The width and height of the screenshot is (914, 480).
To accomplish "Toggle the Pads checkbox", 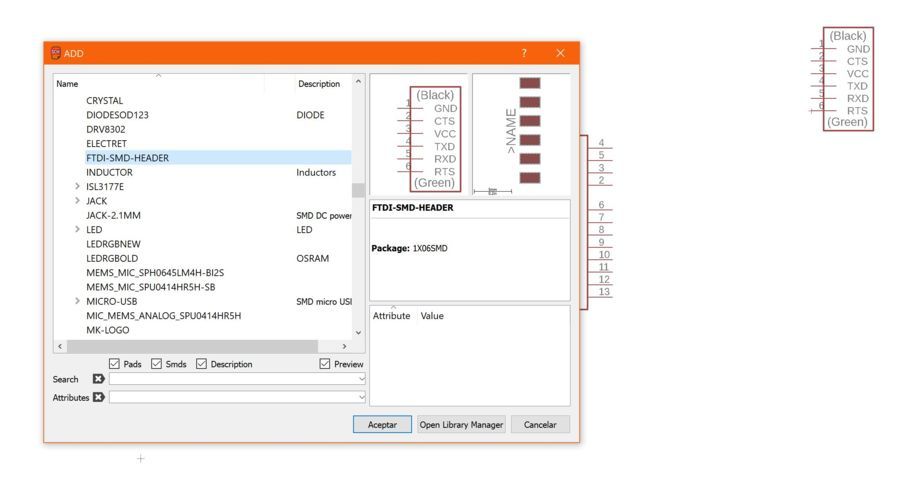I will pos(114,364).
